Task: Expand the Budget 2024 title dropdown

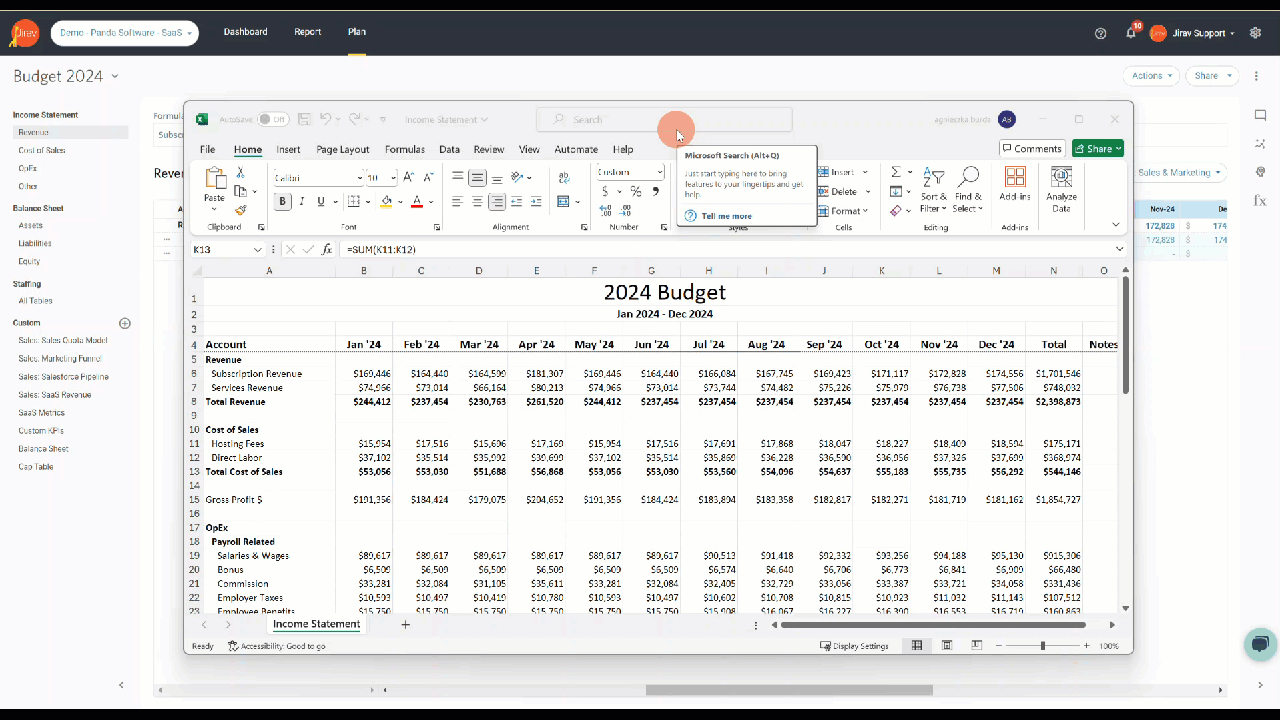Action: [115, 77]
